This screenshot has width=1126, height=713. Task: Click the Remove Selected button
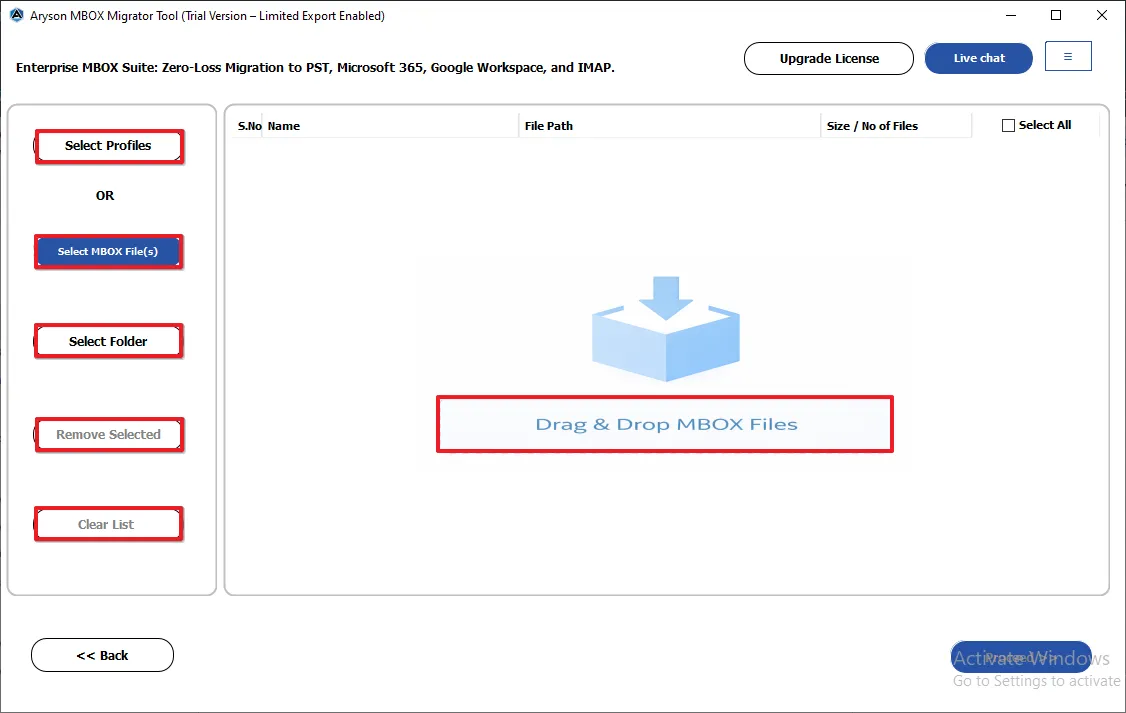(109, 434)
